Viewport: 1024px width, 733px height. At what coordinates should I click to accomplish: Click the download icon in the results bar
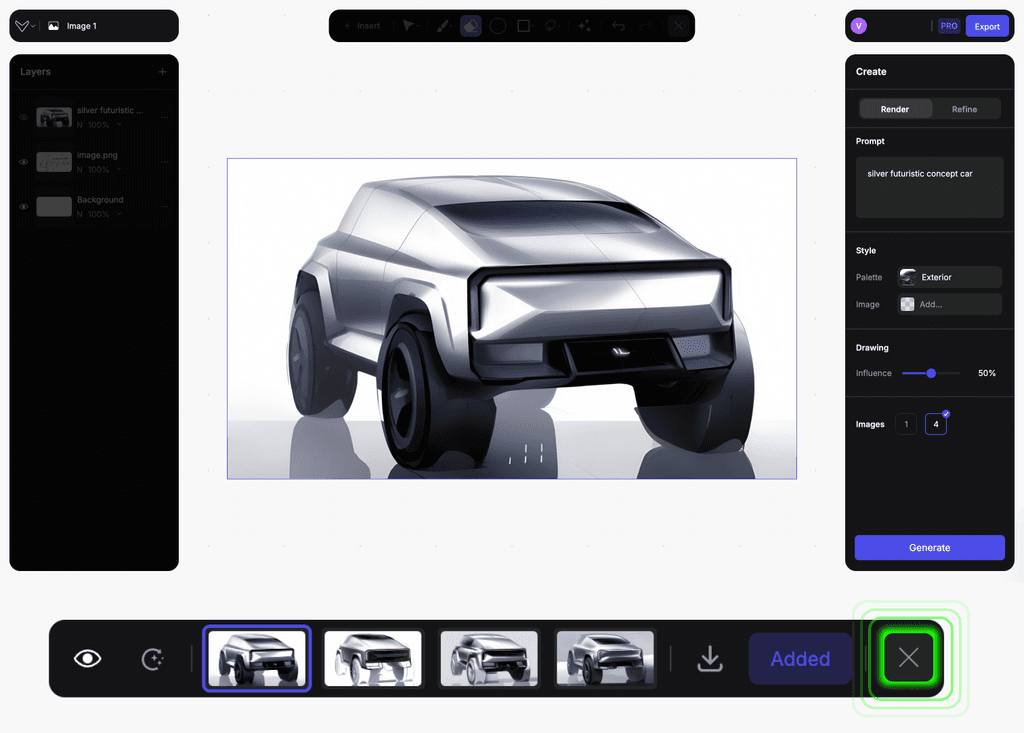709,658
